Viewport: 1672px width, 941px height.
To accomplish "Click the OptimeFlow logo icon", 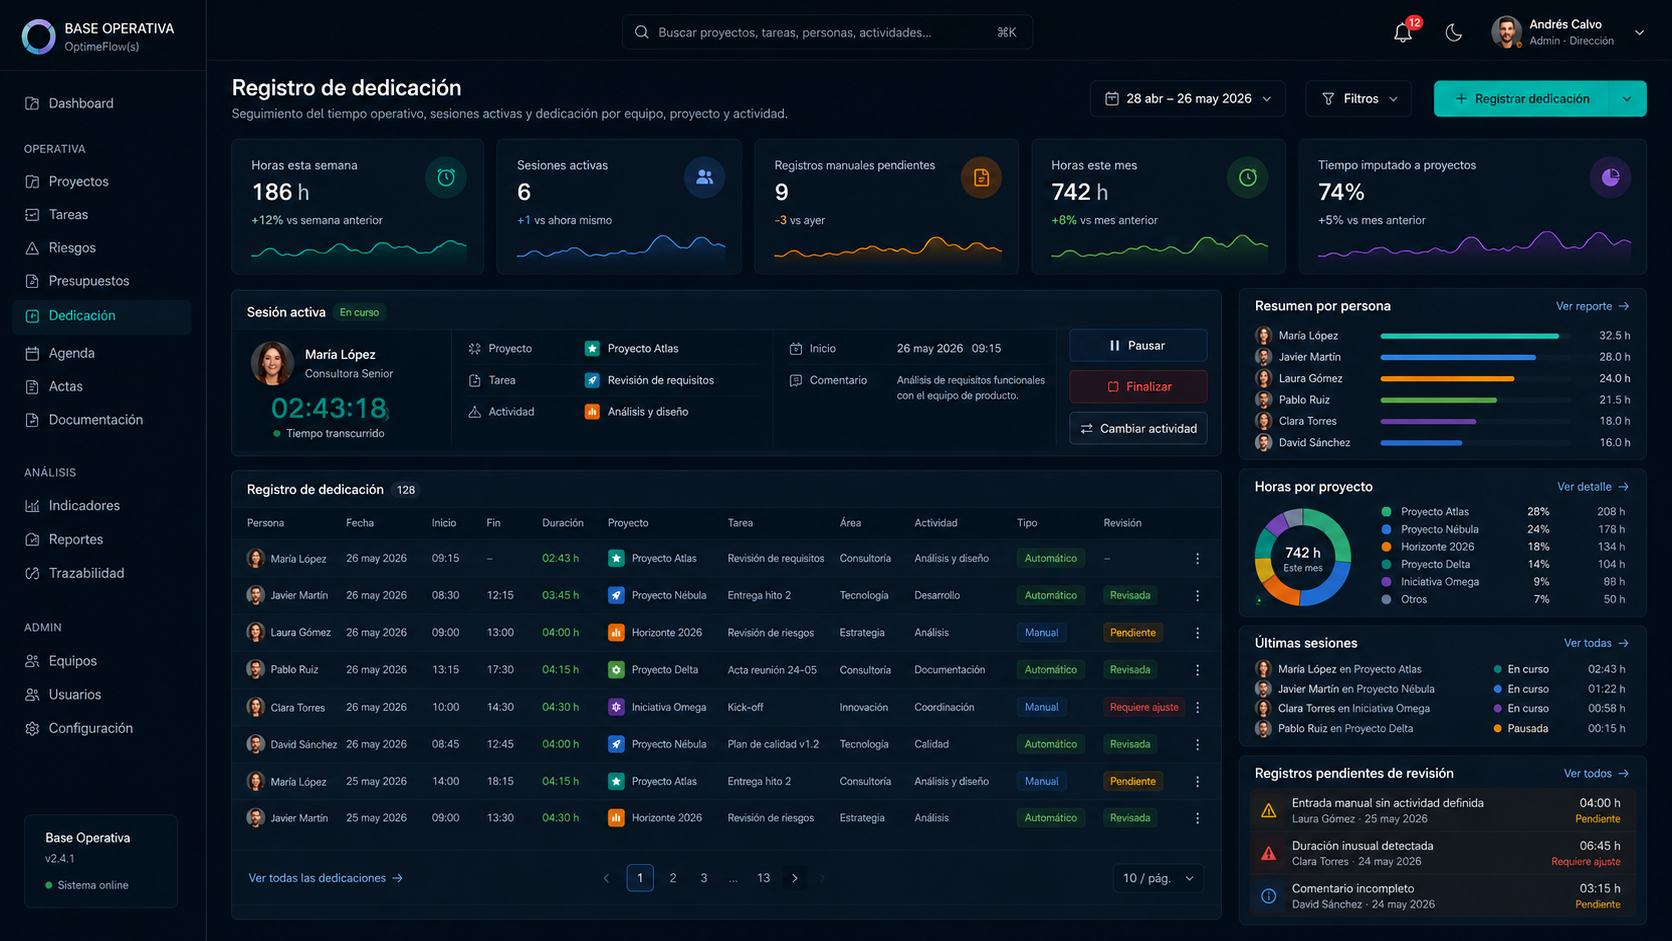I will click(x=39, y=36).
